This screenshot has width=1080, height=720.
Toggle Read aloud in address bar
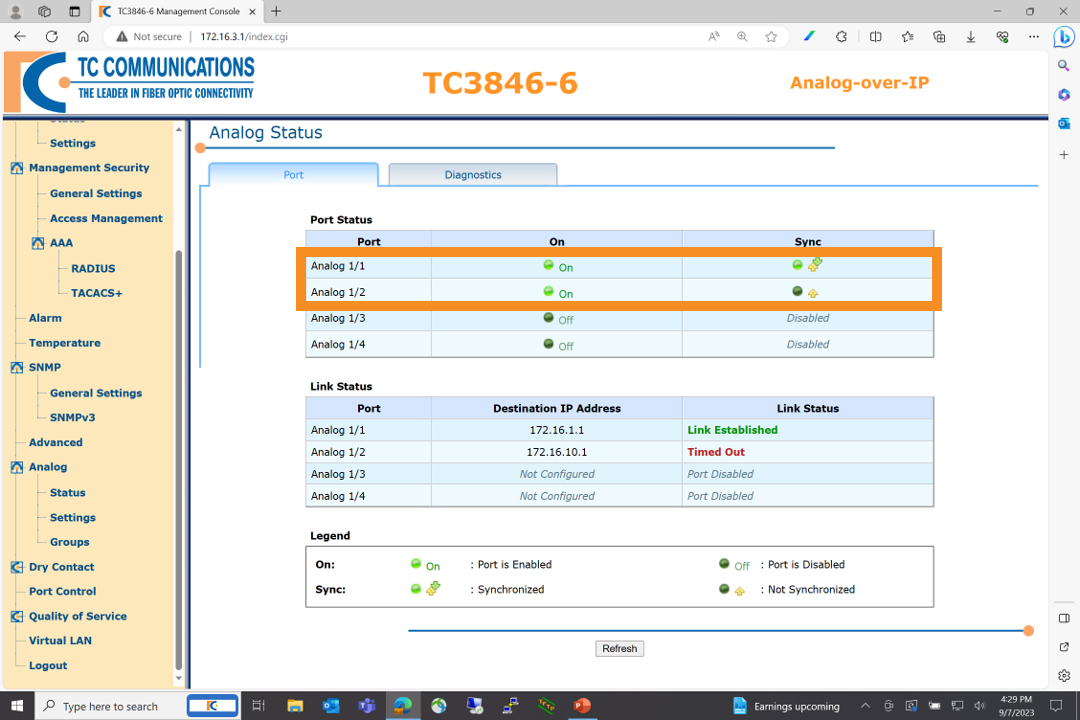click(x=714, y=37)
